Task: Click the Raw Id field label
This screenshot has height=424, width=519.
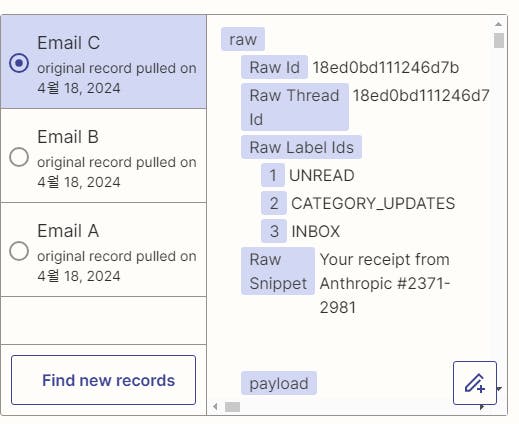Action: click(274, 67)
